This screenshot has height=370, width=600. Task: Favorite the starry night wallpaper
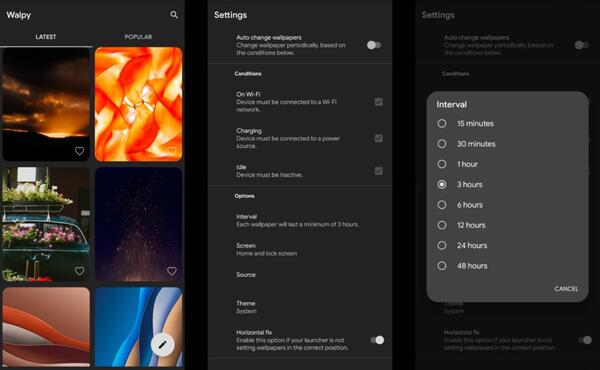pyautogui.click(x=172, y=271)
